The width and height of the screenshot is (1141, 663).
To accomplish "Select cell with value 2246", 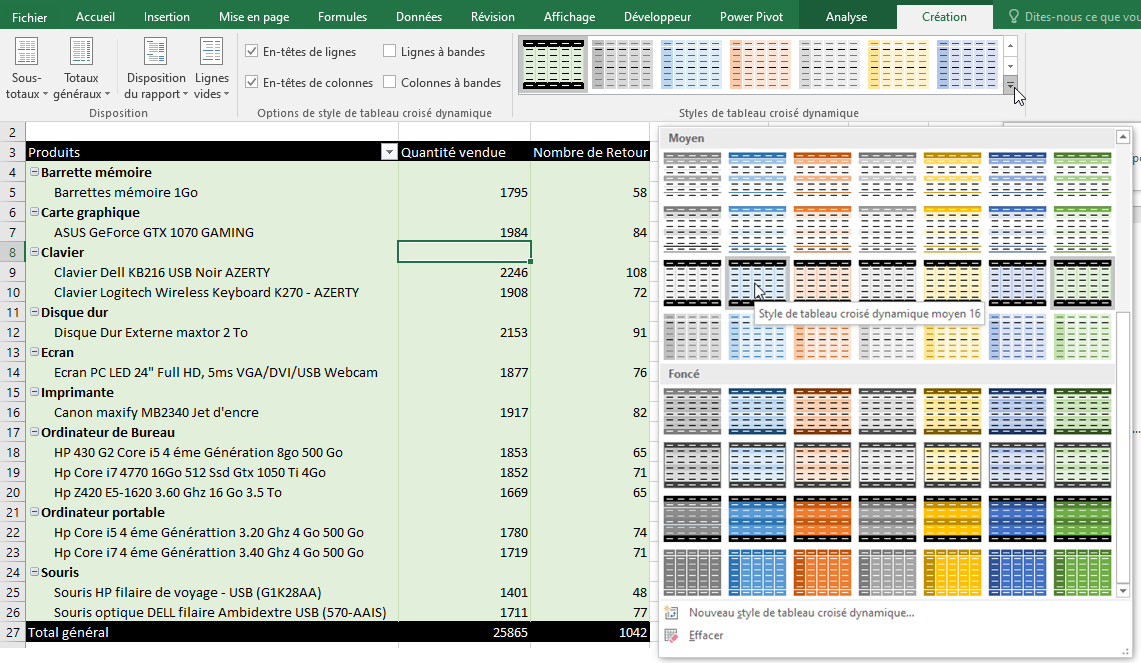I will tap(464, 272).
